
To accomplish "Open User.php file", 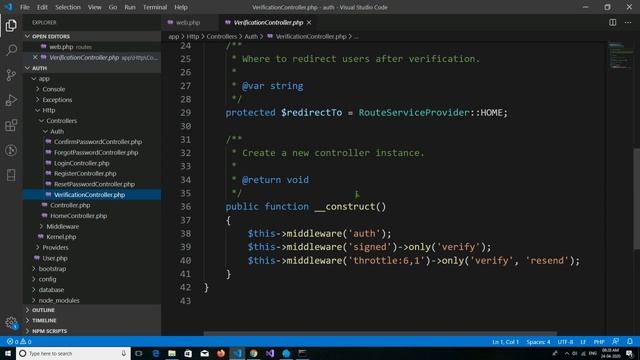I will 55,258.
